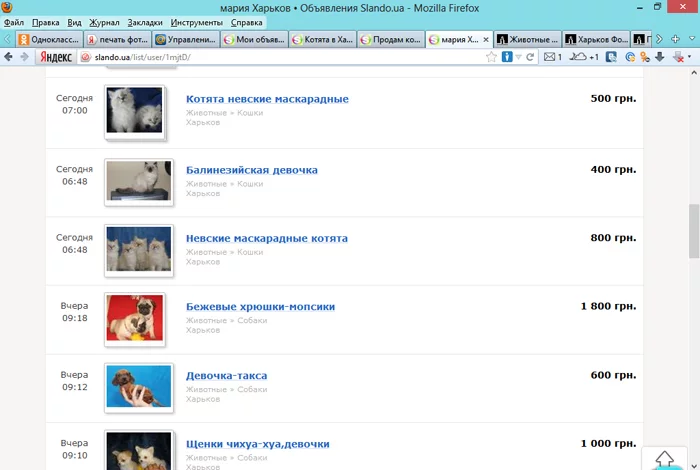Open listing Бежевые хрюшки-мопсики
This screenshot has width=700, height=470.
(x=260, y=307)
